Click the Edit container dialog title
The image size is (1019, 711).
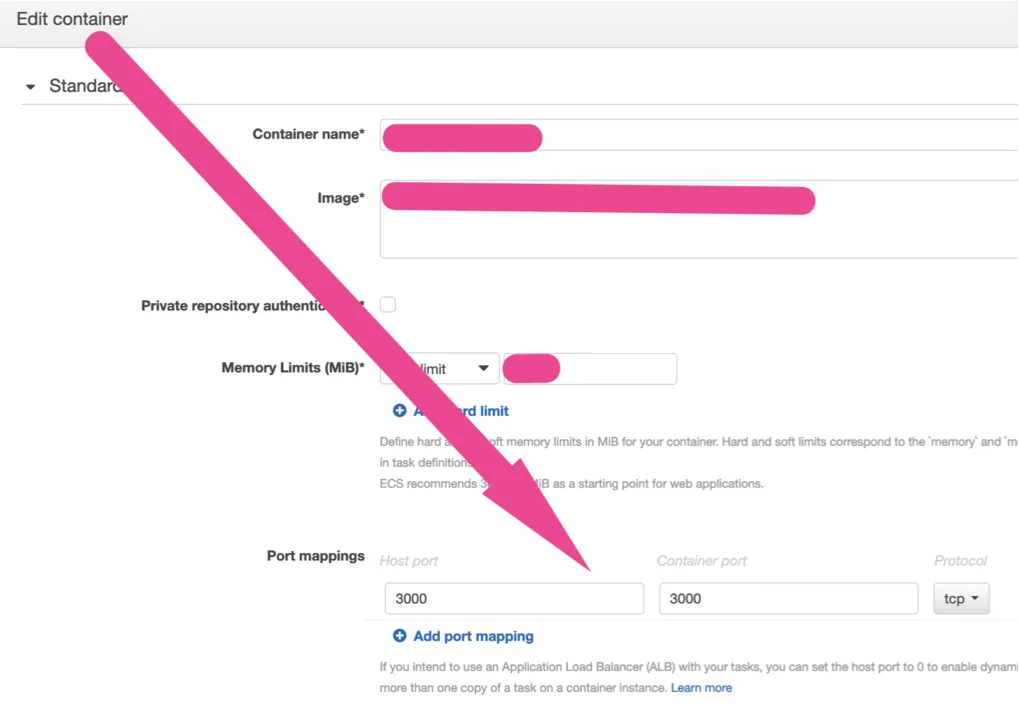(72, 19)
